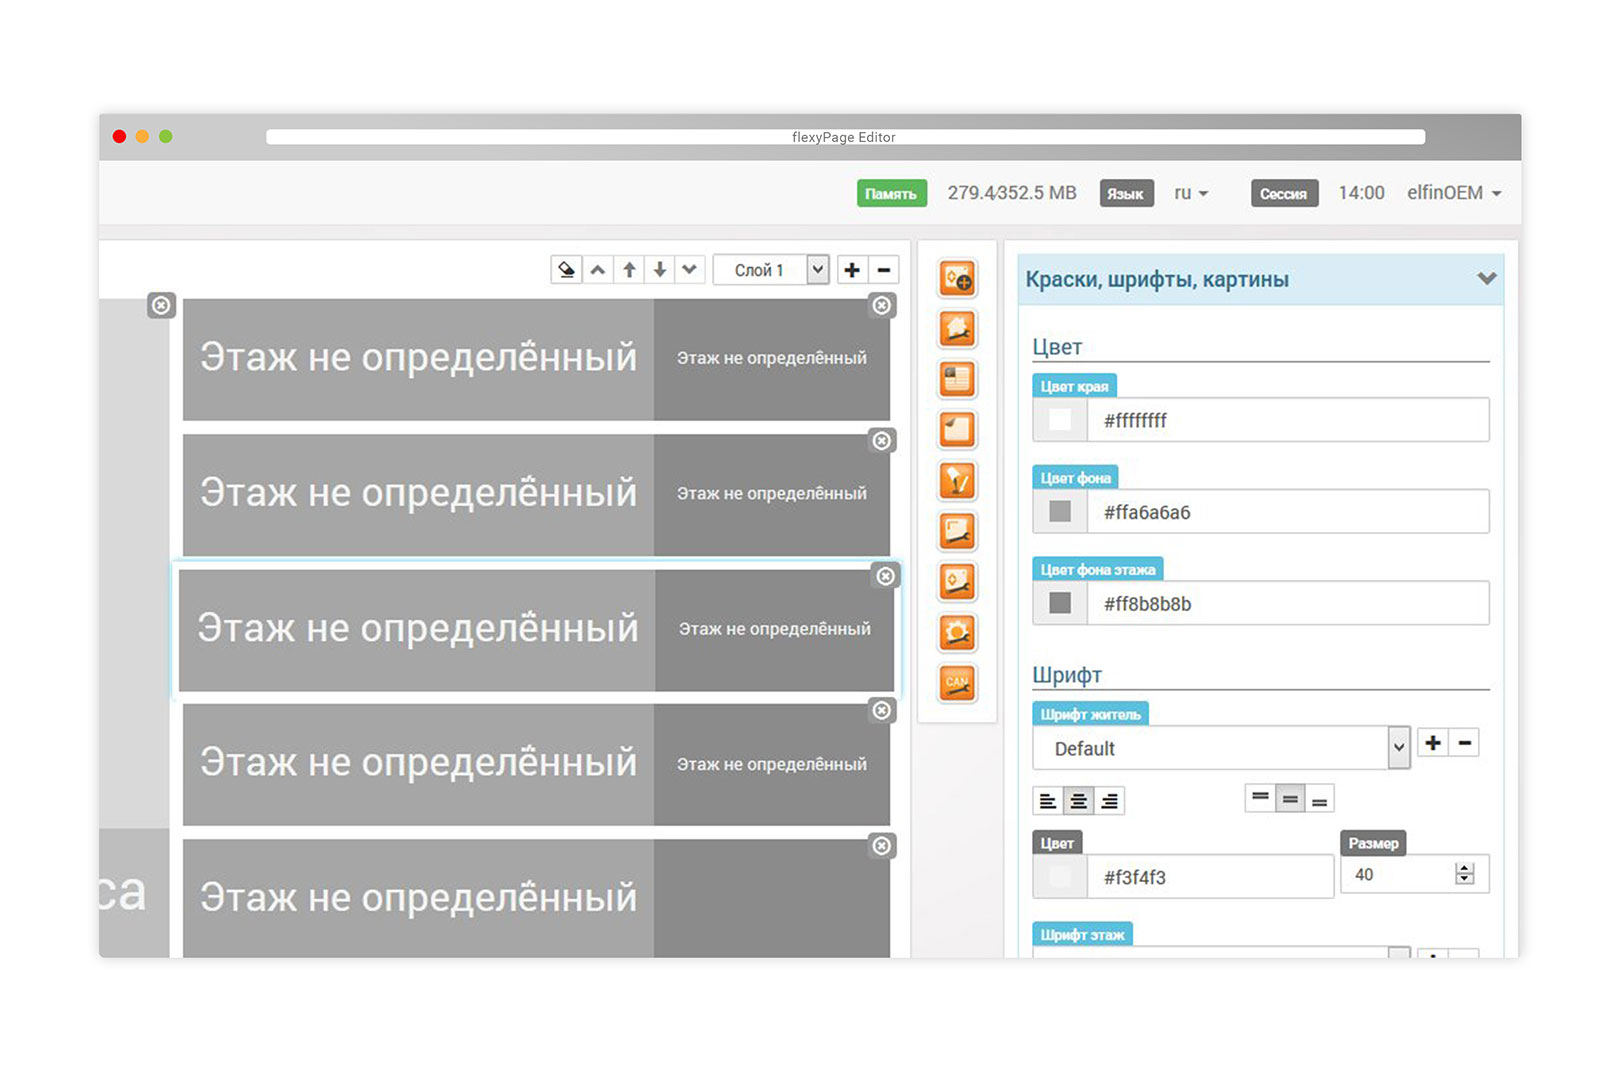This screenshot has width=1620, height=1080.
Task: Open the gear-with-wrench settings icon
Action: (x=957, y=633)
